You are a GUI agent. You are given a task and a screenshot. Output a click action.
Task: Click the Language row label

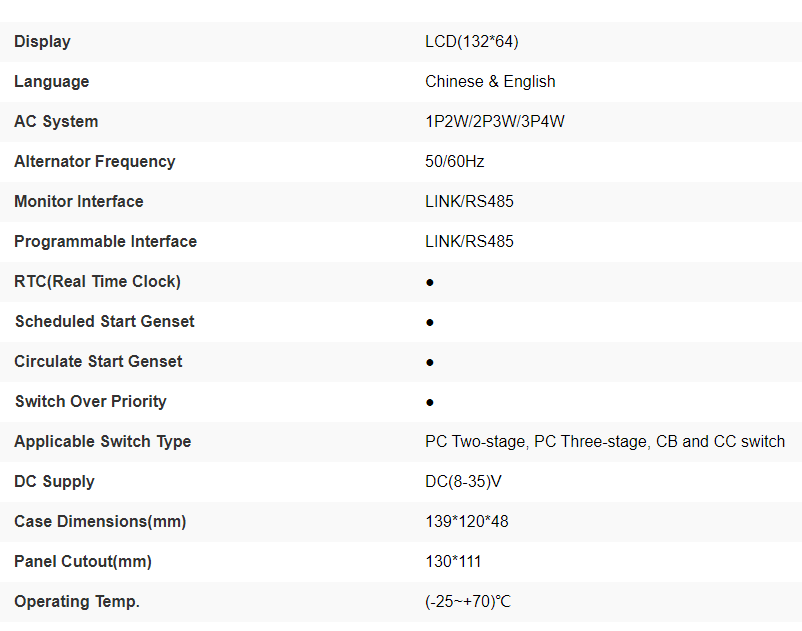pyautogui.click(x=51, y=82)
